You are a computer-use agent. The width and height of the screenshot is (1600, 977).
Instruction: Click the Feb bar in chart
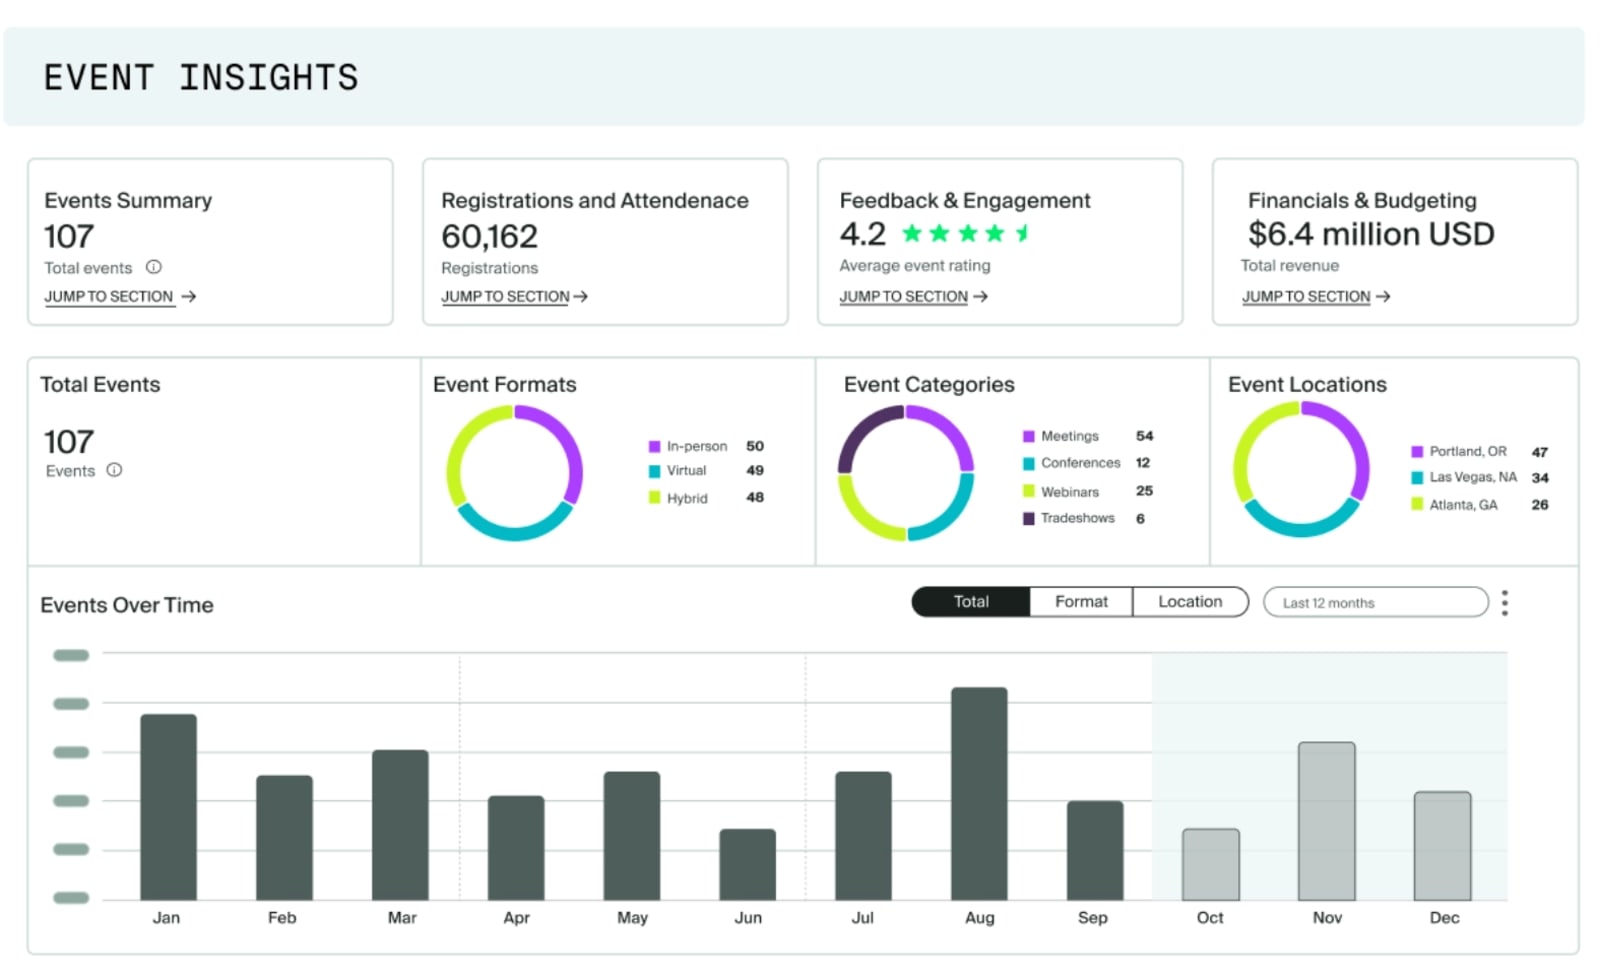coord(284,838)
